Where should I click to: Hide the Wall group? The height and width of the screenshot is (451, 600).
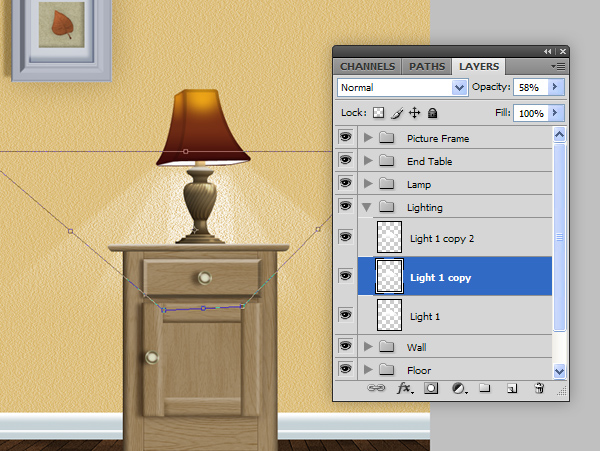pyautogui.click(x=346, y=347)
